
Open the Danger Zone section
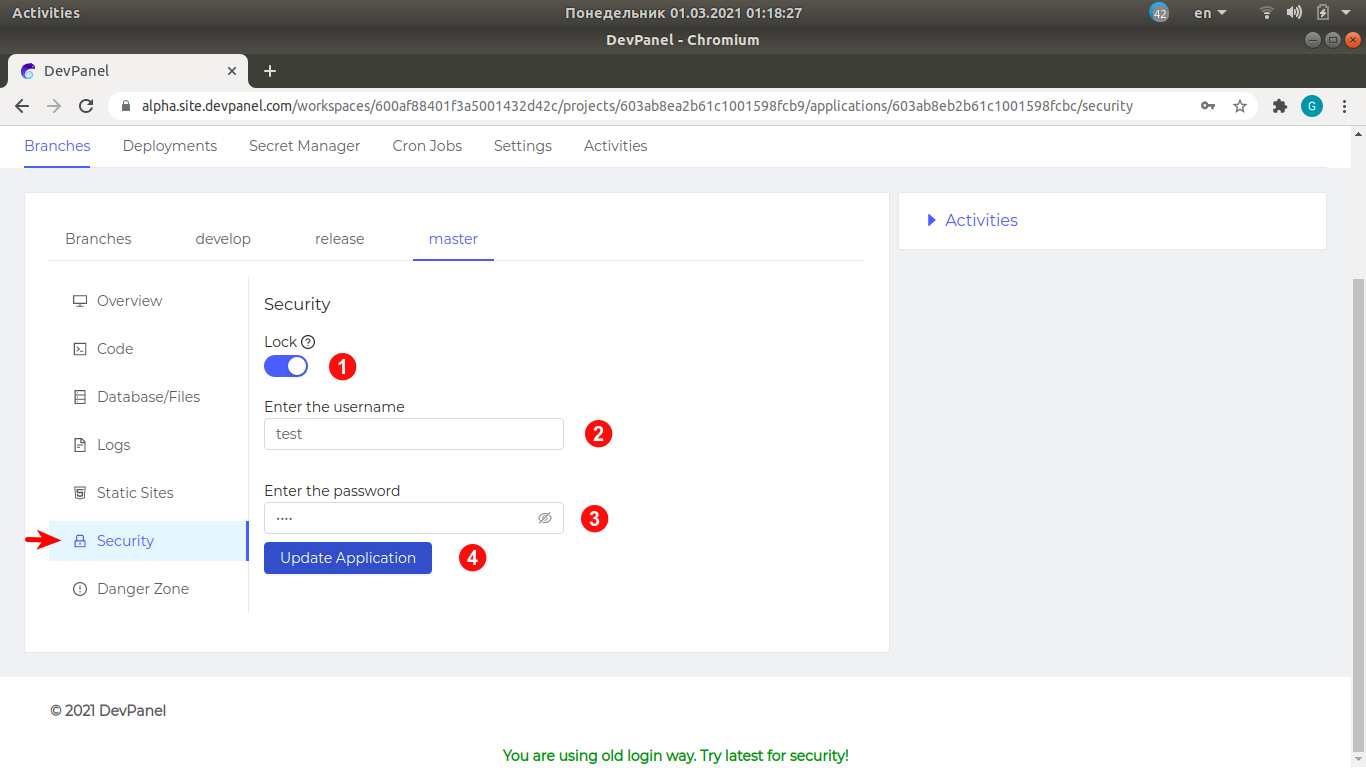(141, 588)
